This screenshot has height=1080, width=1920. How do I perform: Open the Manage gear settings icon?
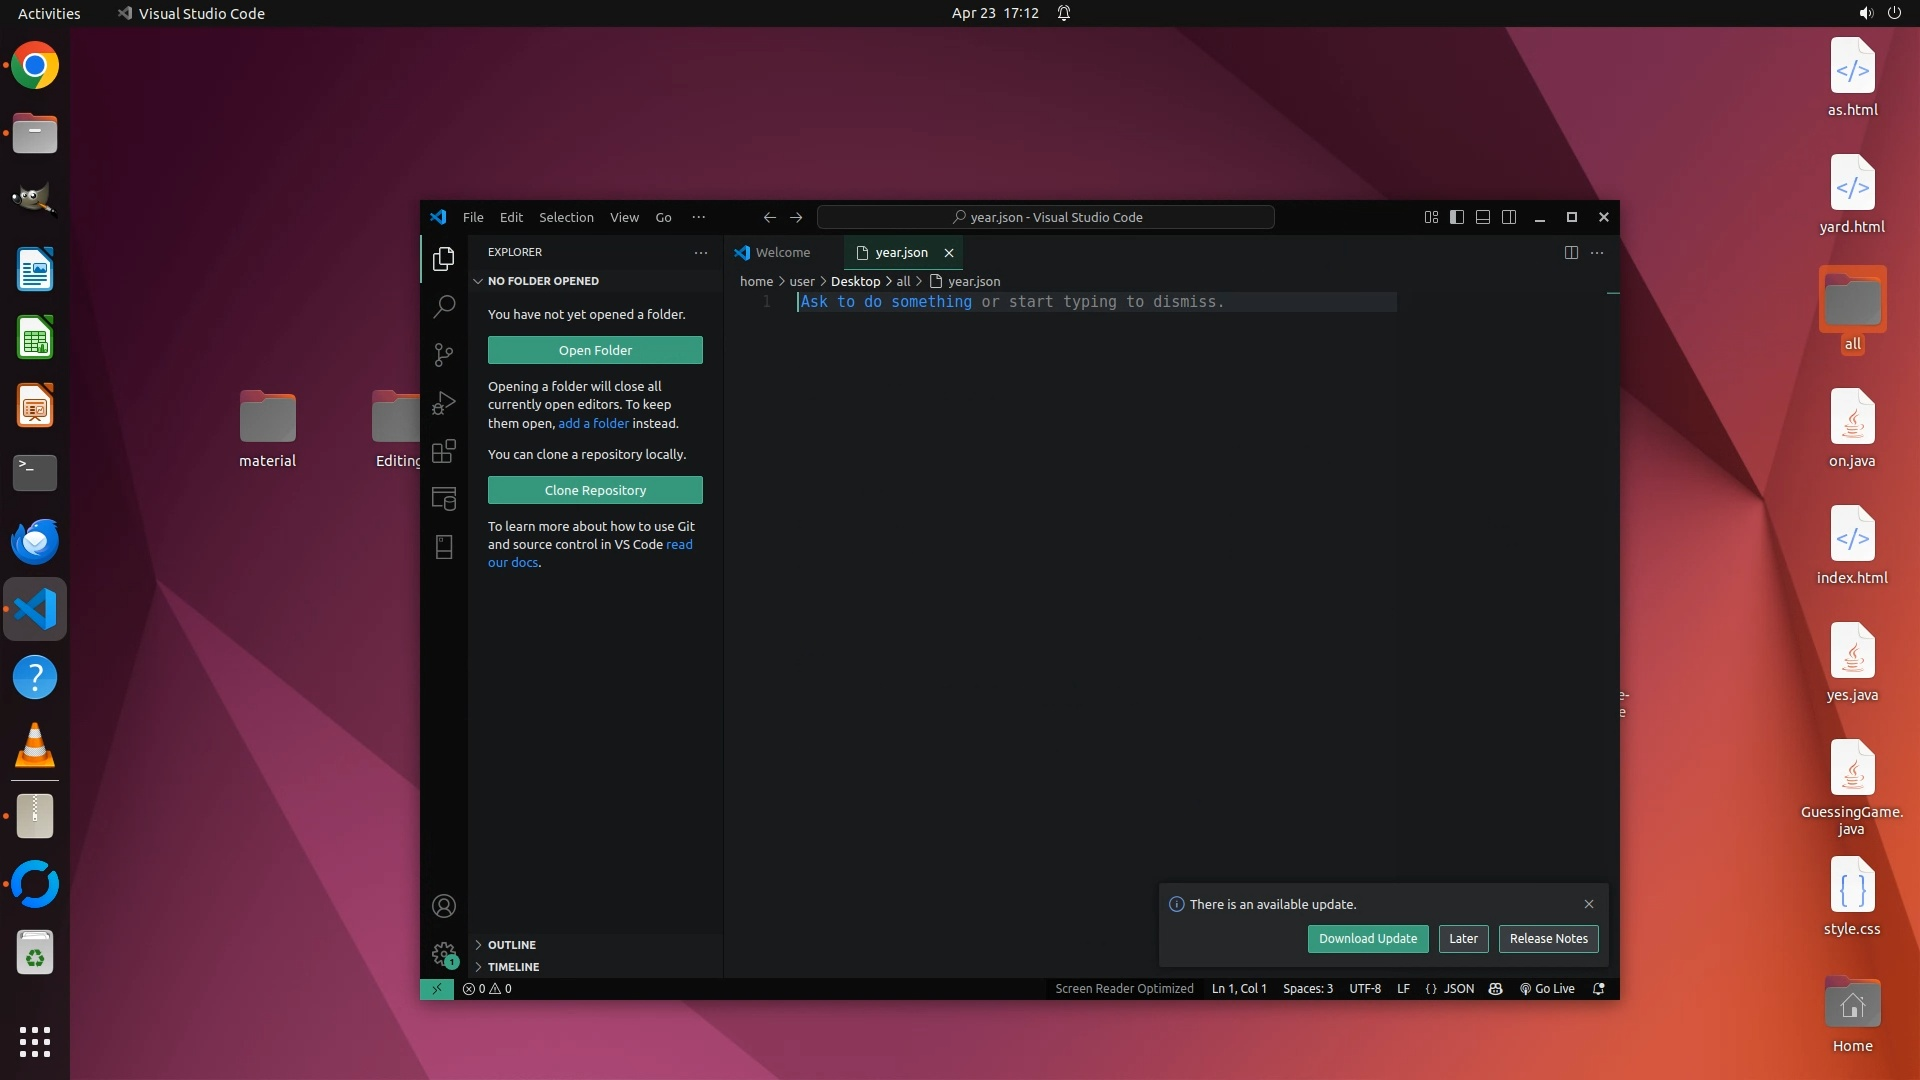click(x=444, y=954)
